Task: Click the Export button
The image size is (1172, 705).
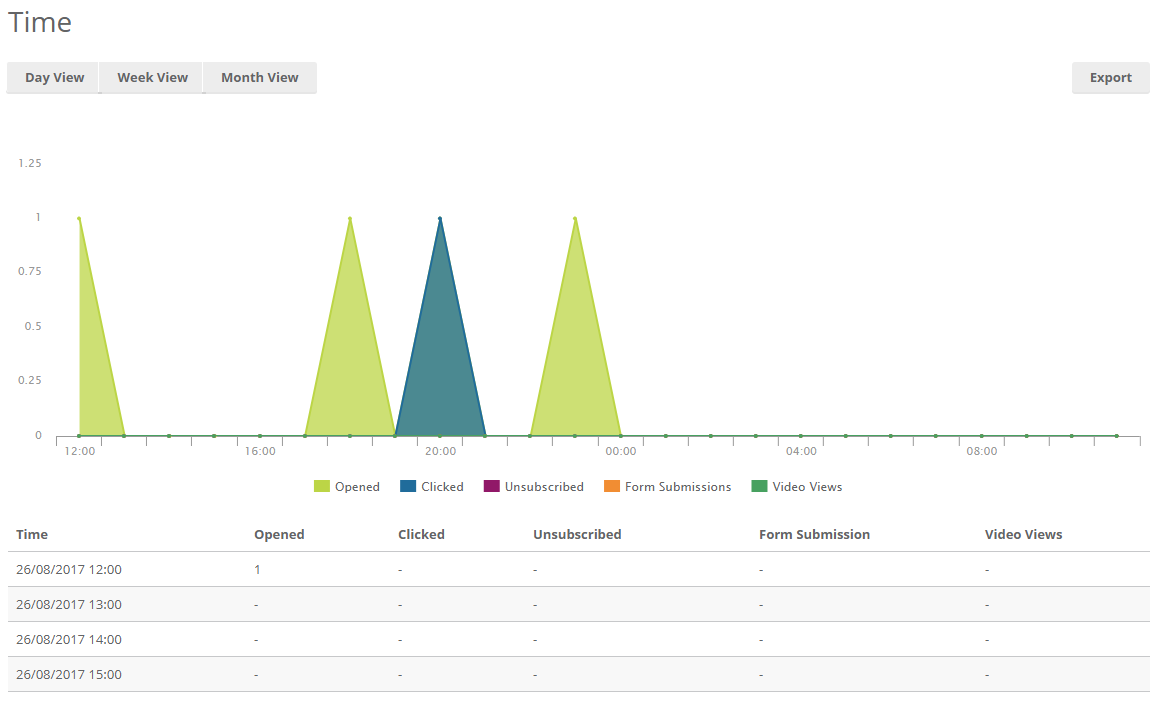Action: coord(1110,78)
